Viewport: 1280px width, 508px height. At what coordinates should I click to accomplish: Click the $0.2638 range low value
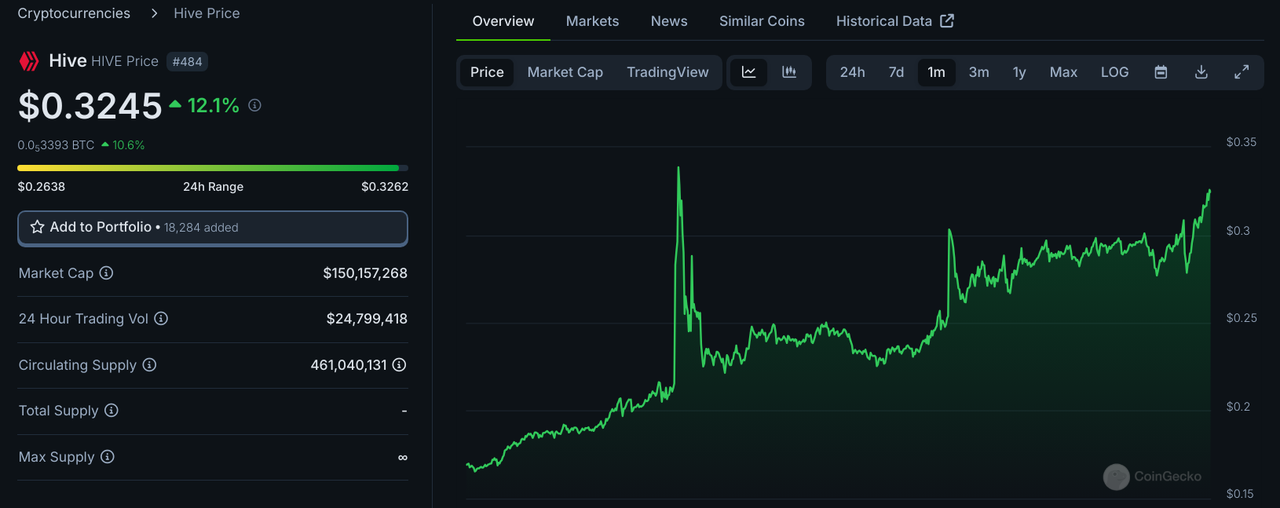41,187
